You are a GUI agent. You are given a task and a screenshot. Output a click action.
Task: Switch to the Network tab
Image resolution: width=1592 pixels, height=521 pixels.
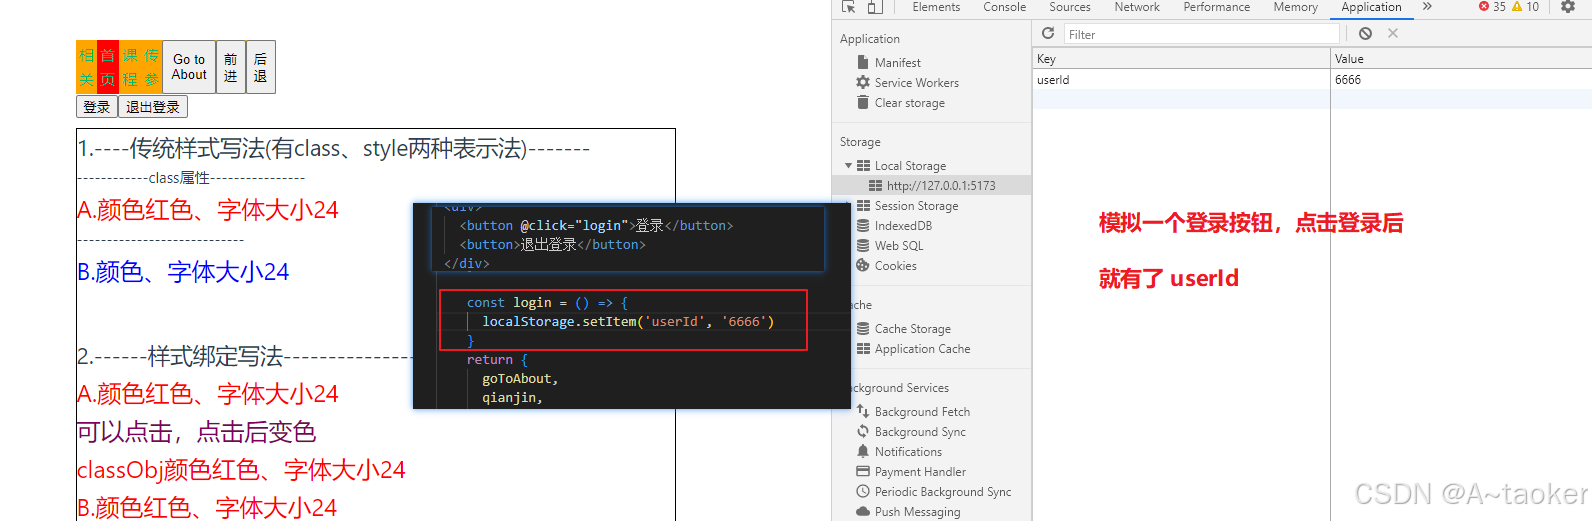coord(1137,7)
